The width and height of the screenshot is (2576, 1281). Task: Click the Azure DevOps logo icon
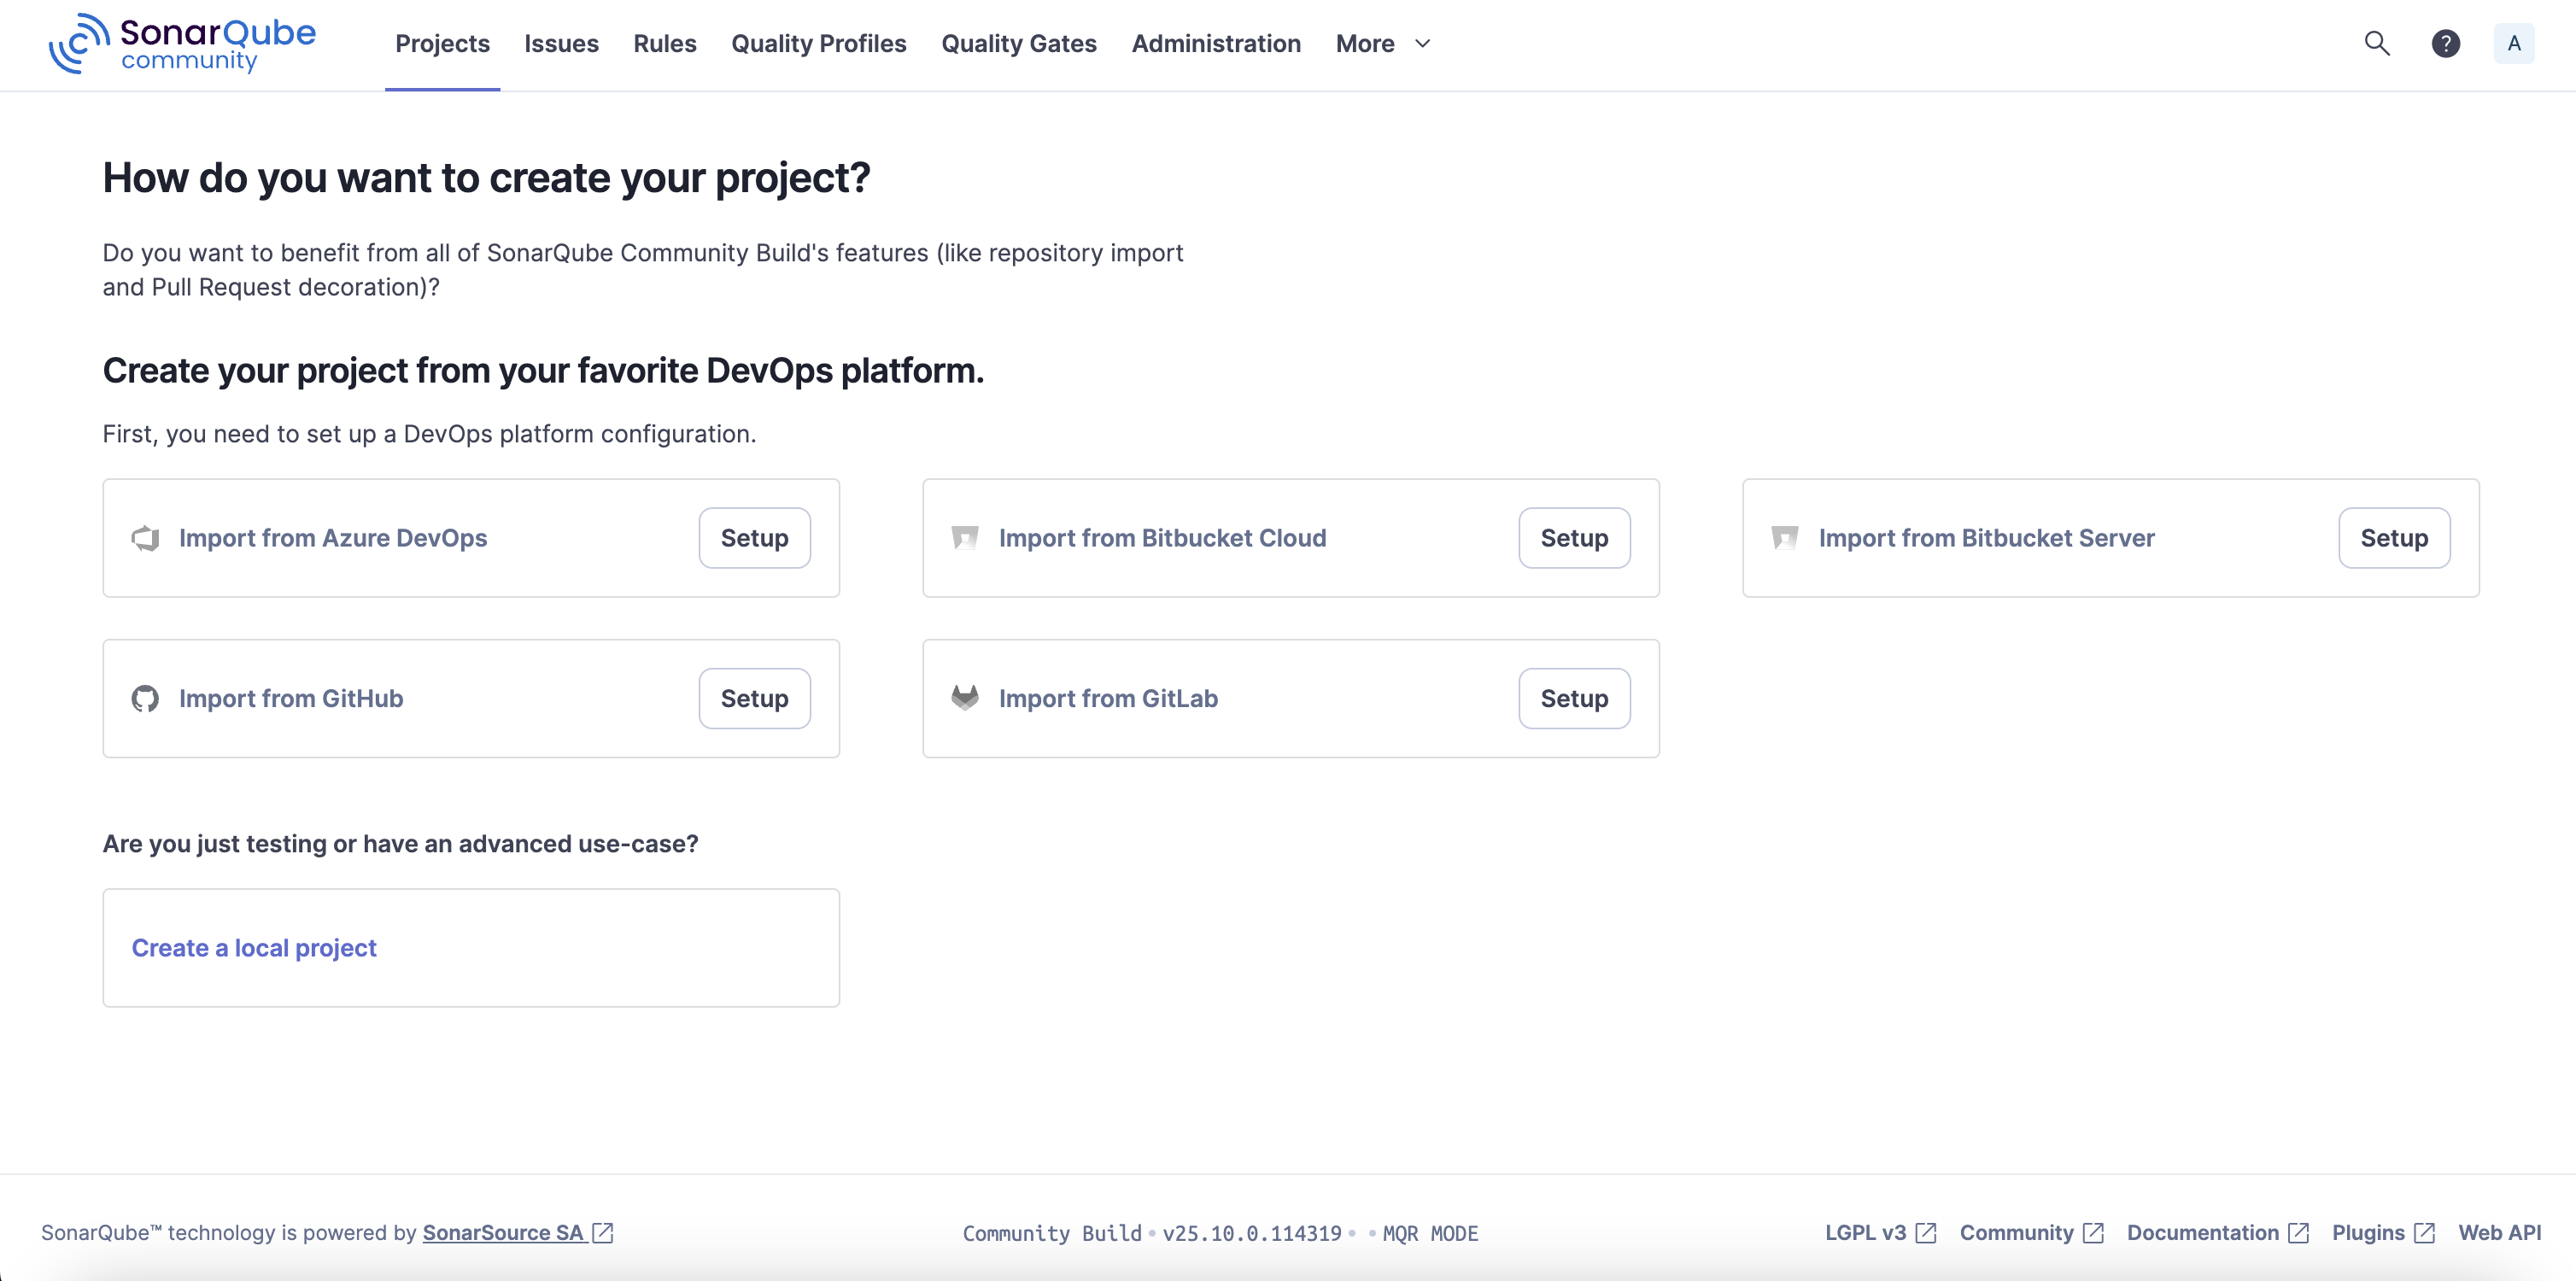click(x=146, y=538)
